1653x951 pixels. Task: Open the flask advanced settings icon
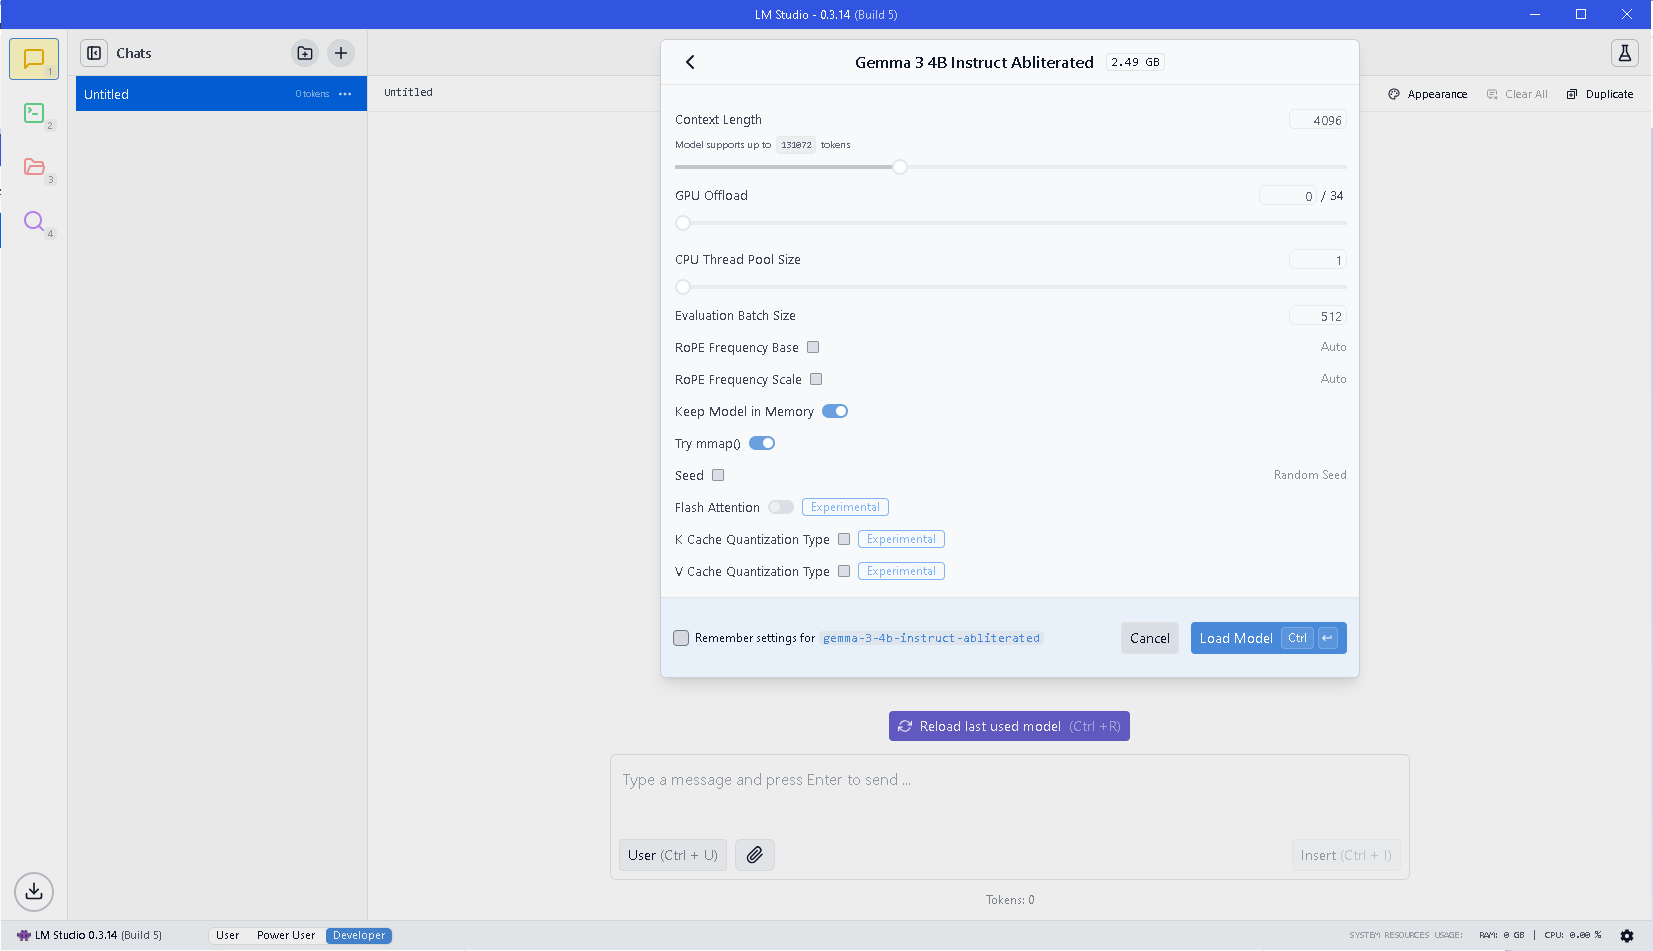[1624, 53]
